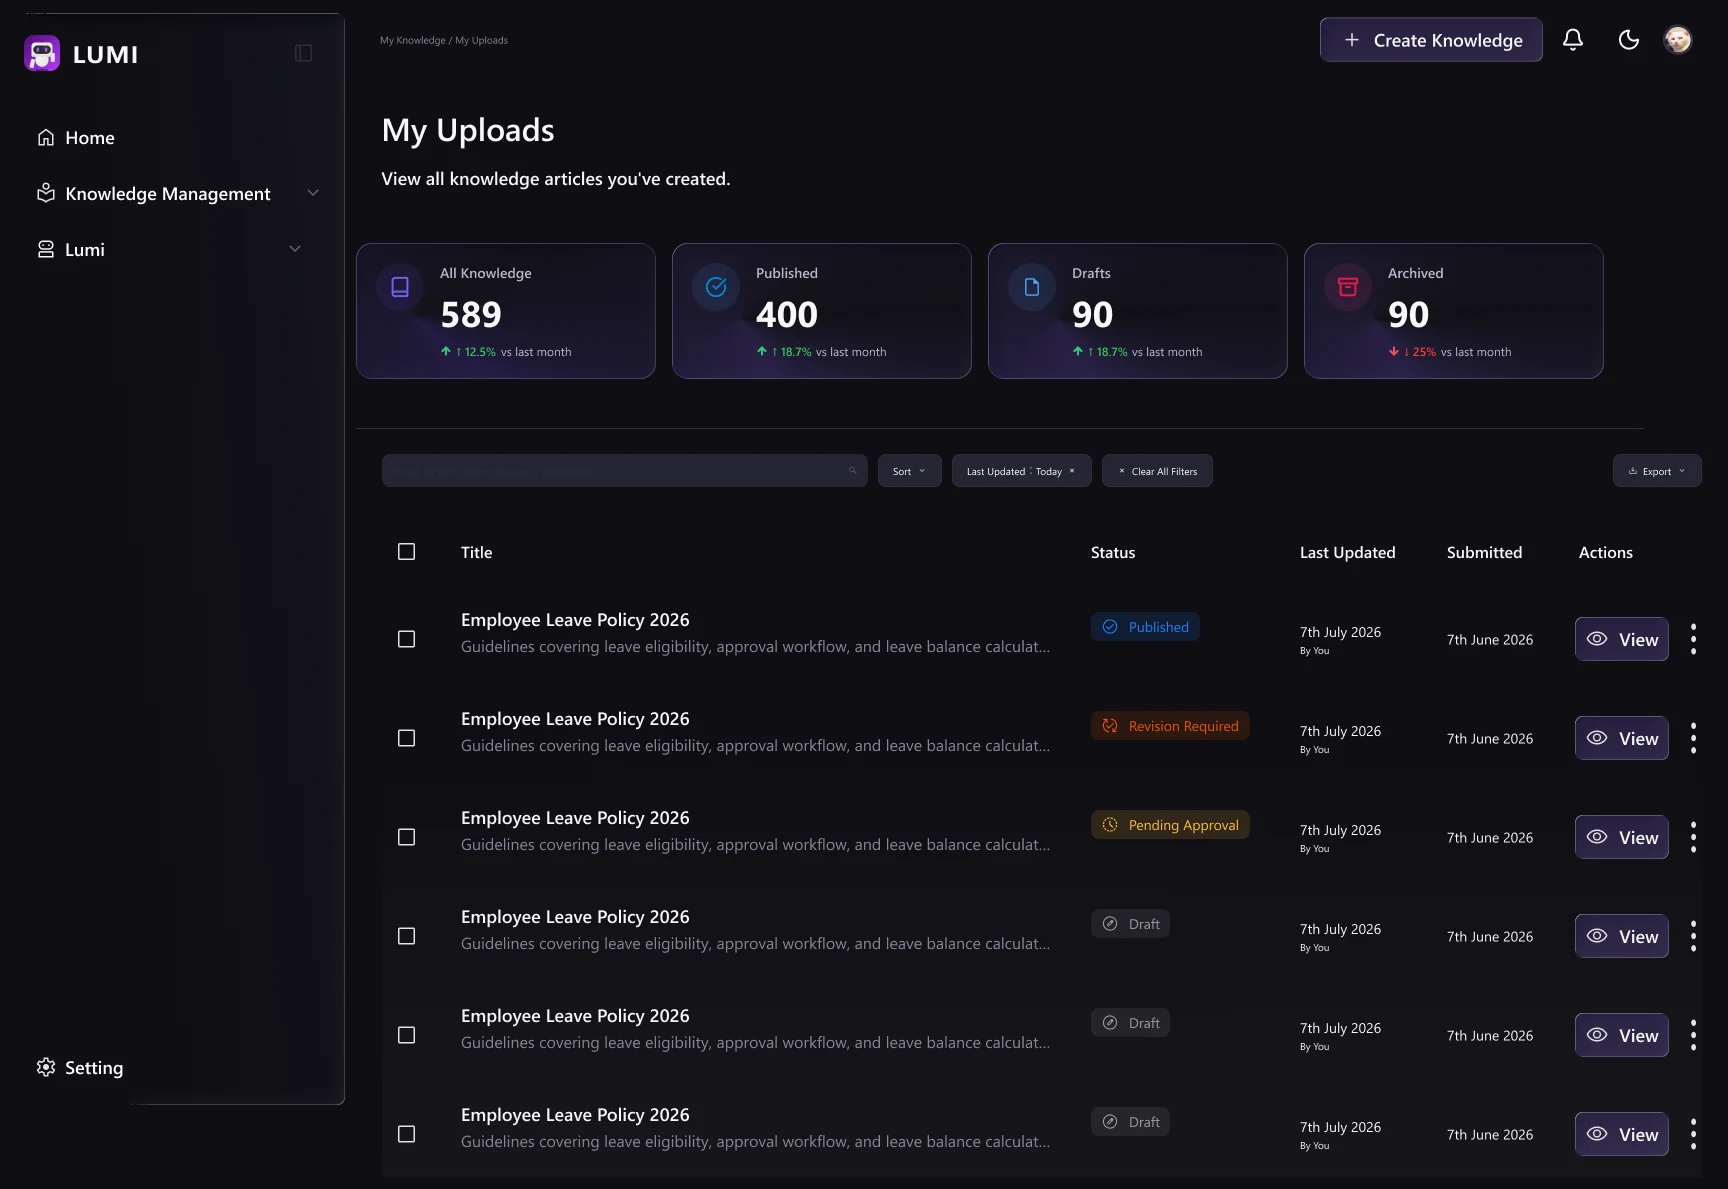Open the Sort dropdown
The width and height of the screenshot is (1728, 1189).
click(x=909, y=471)
